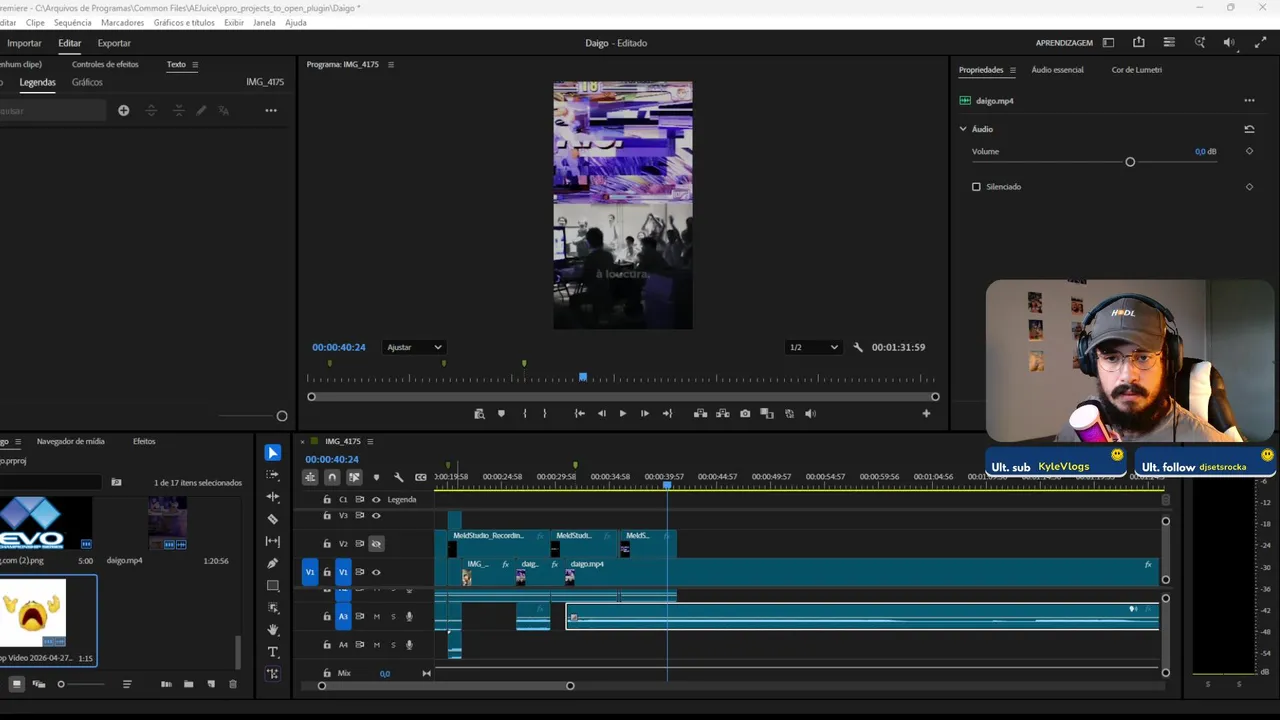The height and width of the screenshot is (720, 1280).
Task: Toggle snap magnet in timeline
Action: tap(332, 477)
